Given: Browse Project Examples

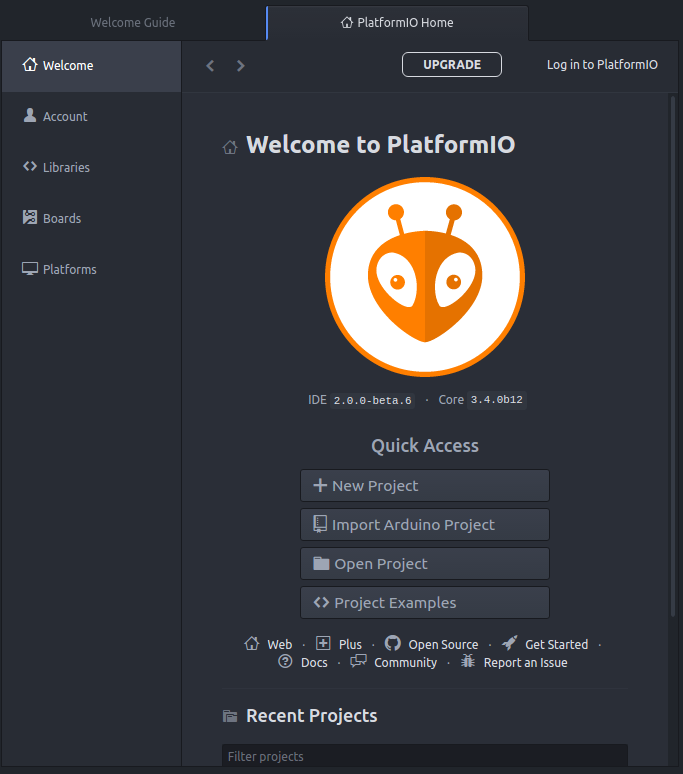Looking at the screenshot, I should click(x=425, y=603).
